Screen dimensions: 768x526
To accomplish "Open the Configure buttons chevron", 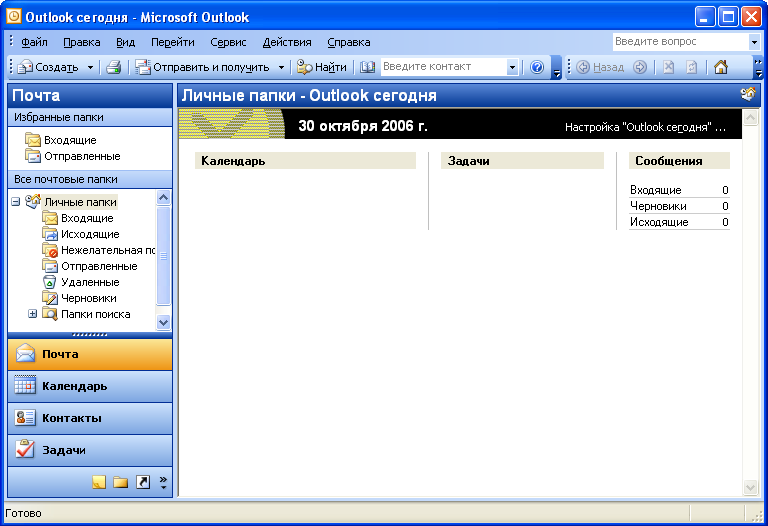I will (163, 482).
